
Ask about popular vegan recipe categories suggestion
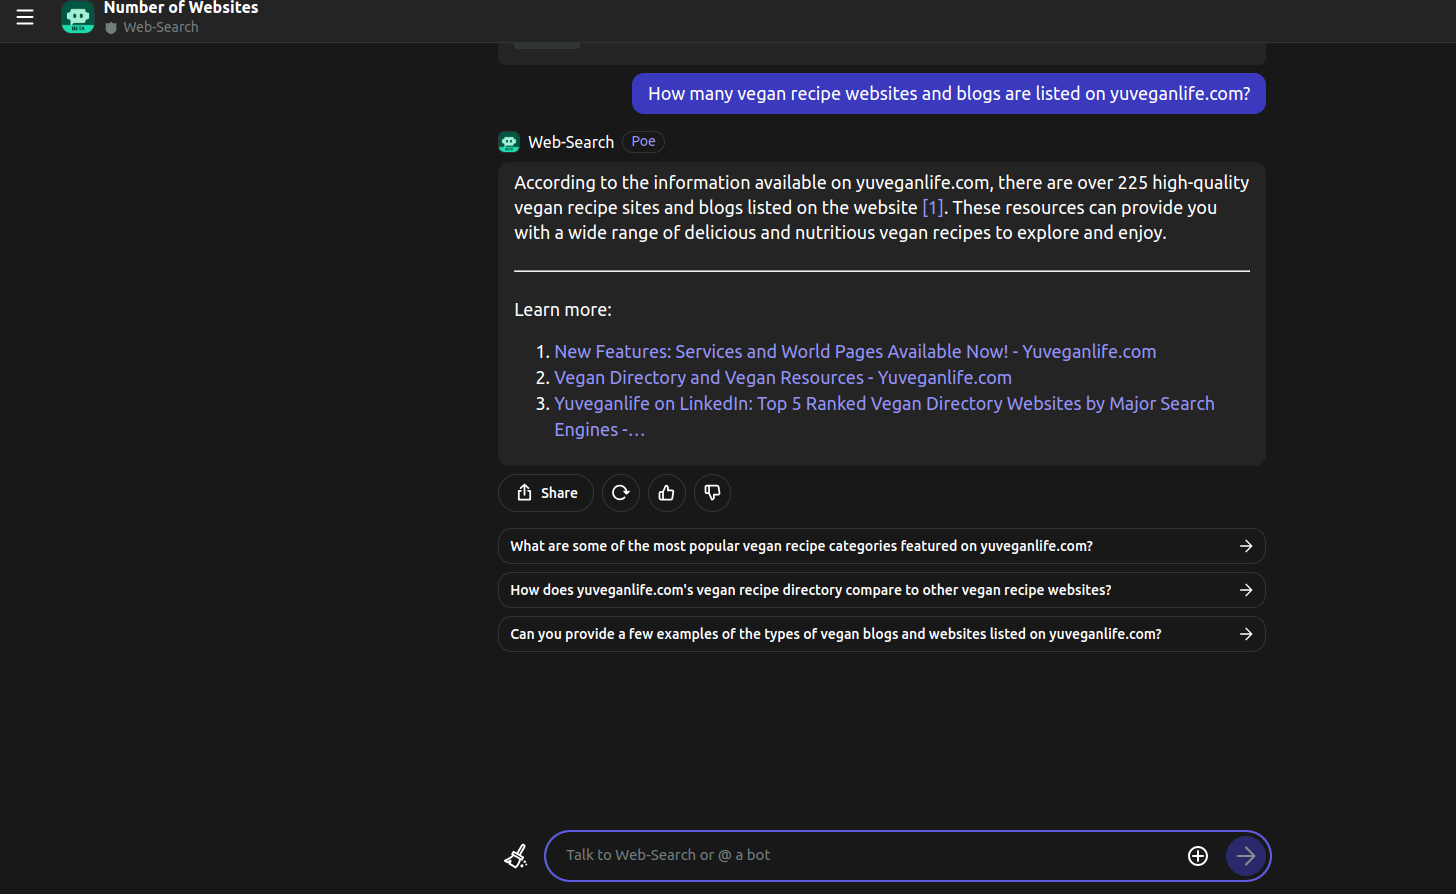882,546
